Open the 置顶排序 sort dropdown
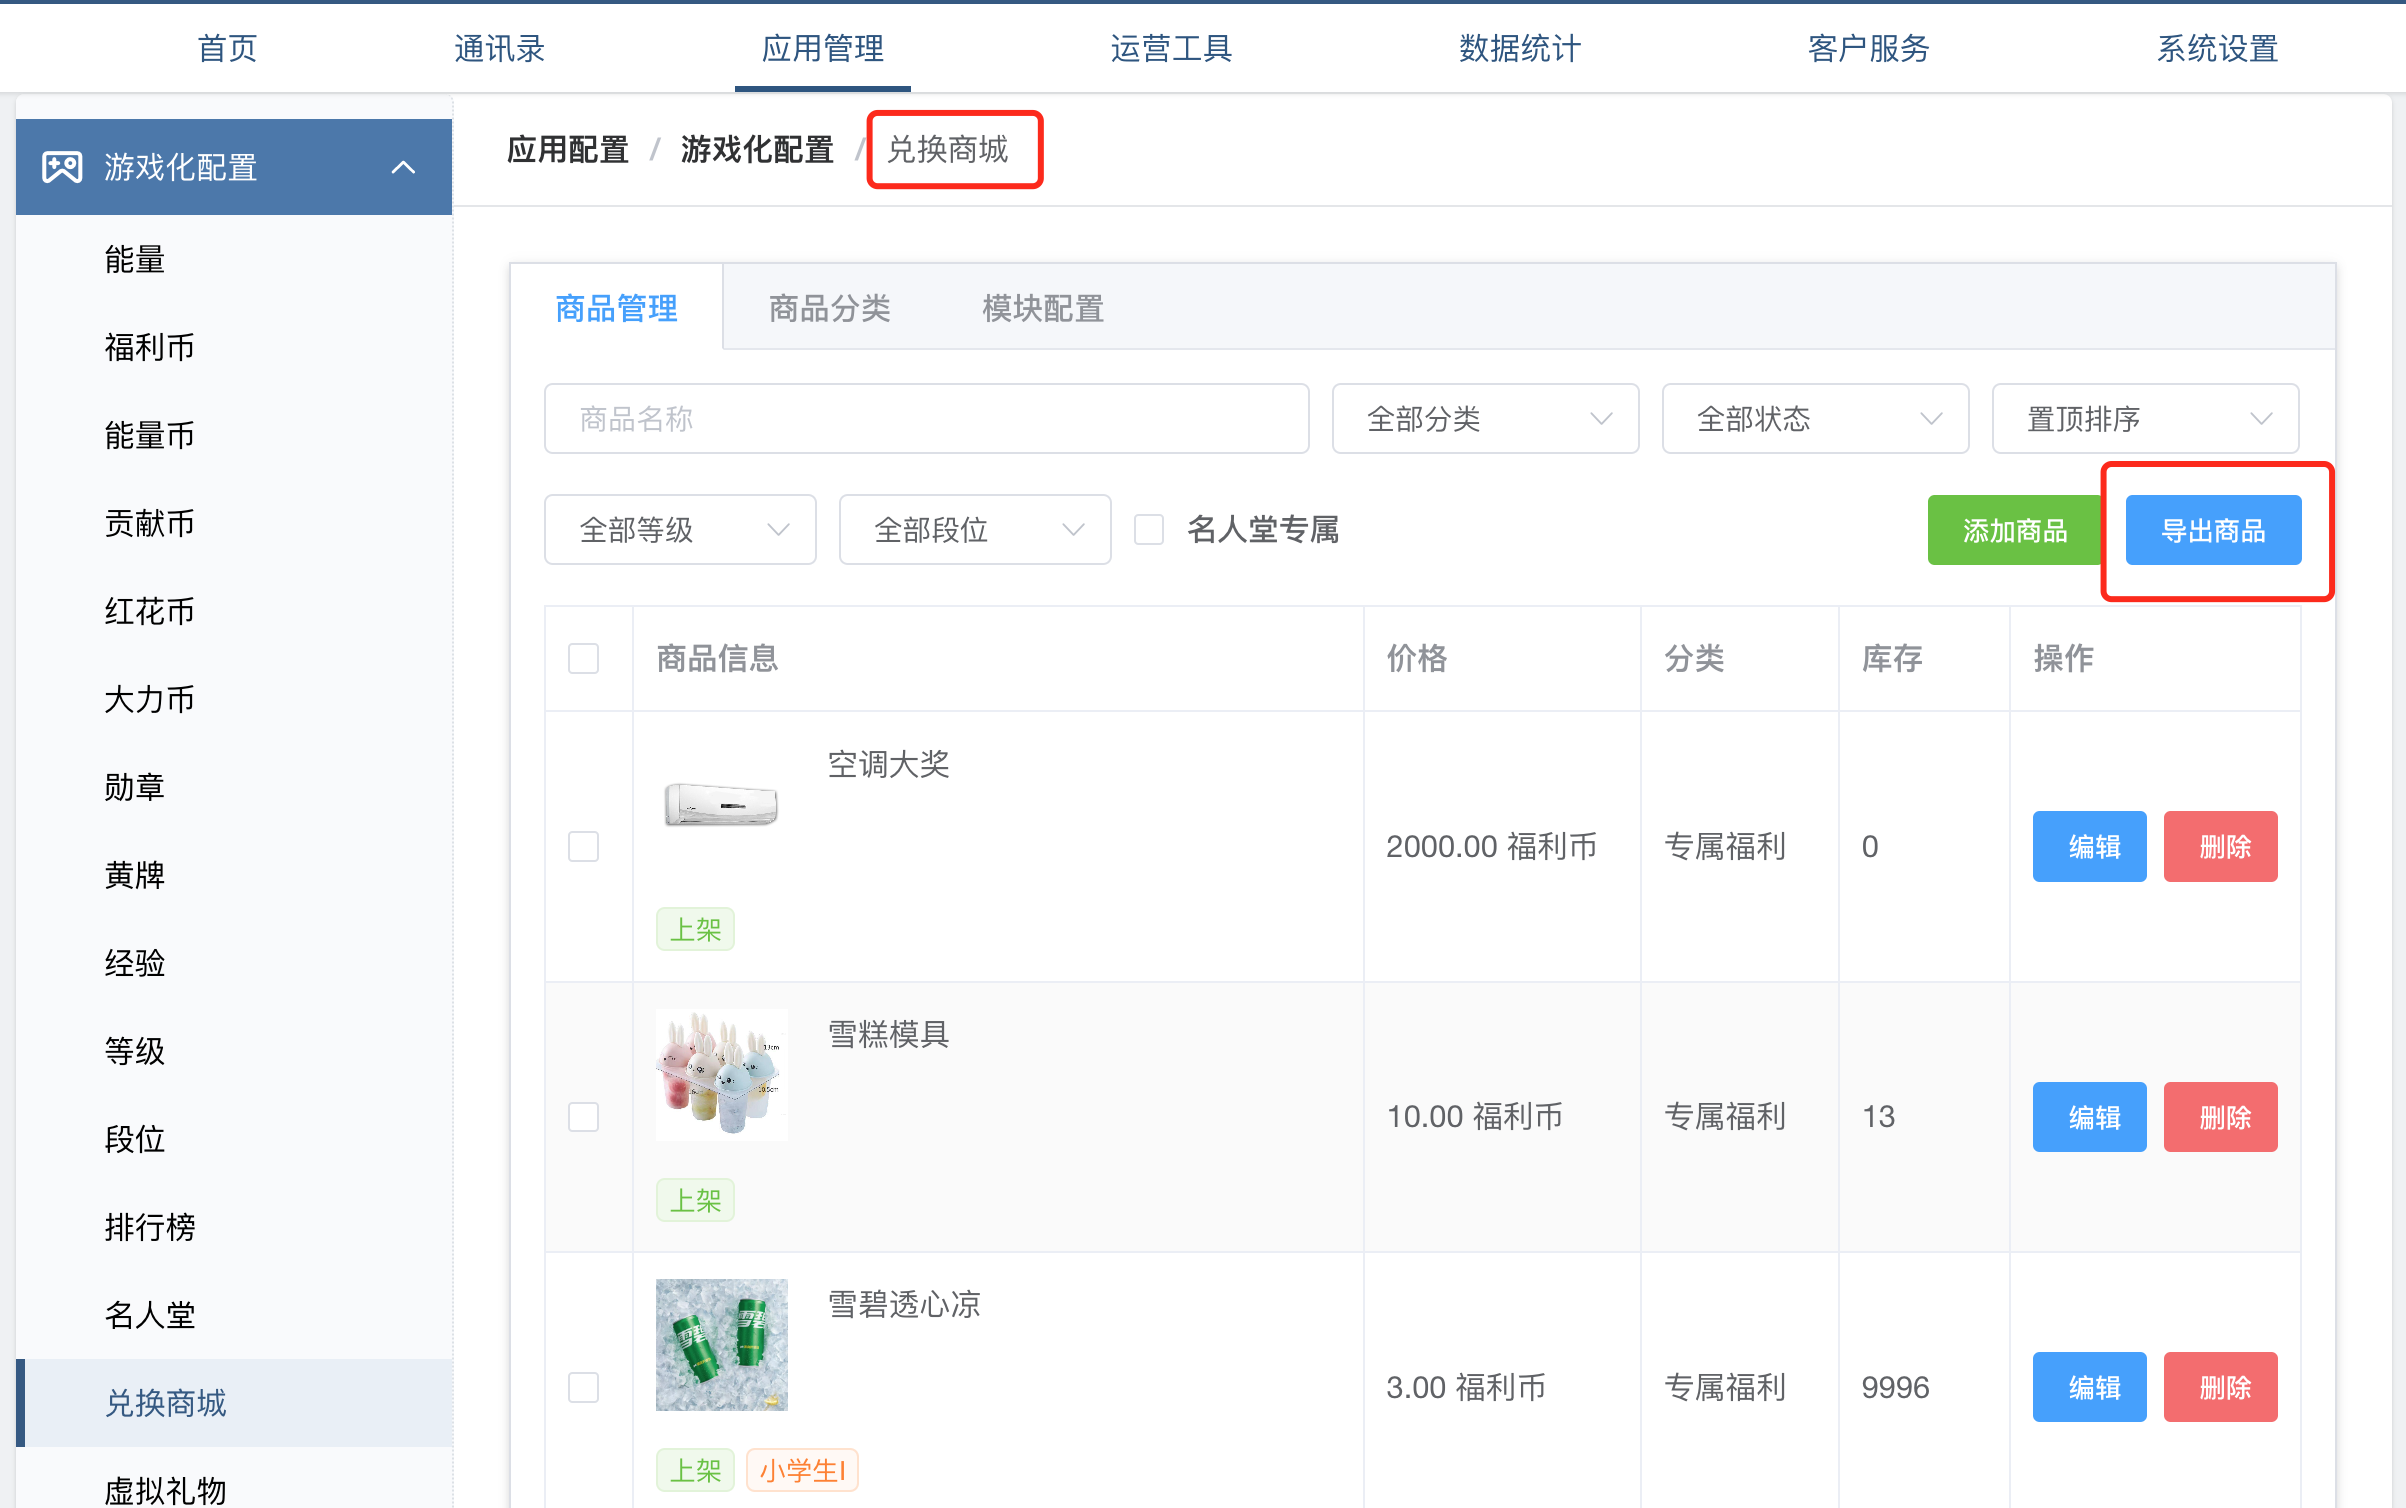Viewport: 2406px width, 1508px height. 2145,419
